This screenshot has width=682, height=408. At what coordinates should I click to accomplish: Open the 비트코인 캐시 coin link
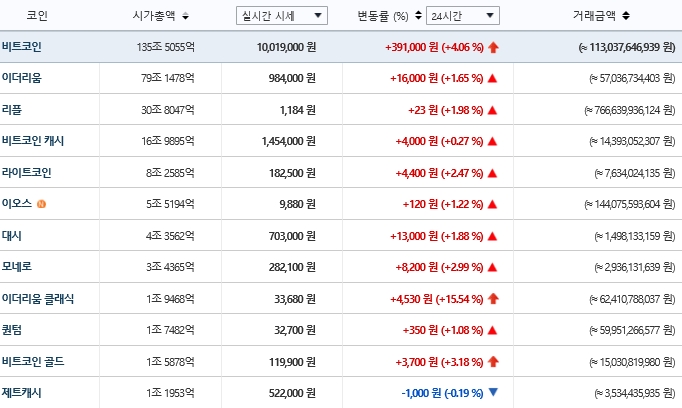[x=33, y=141]
